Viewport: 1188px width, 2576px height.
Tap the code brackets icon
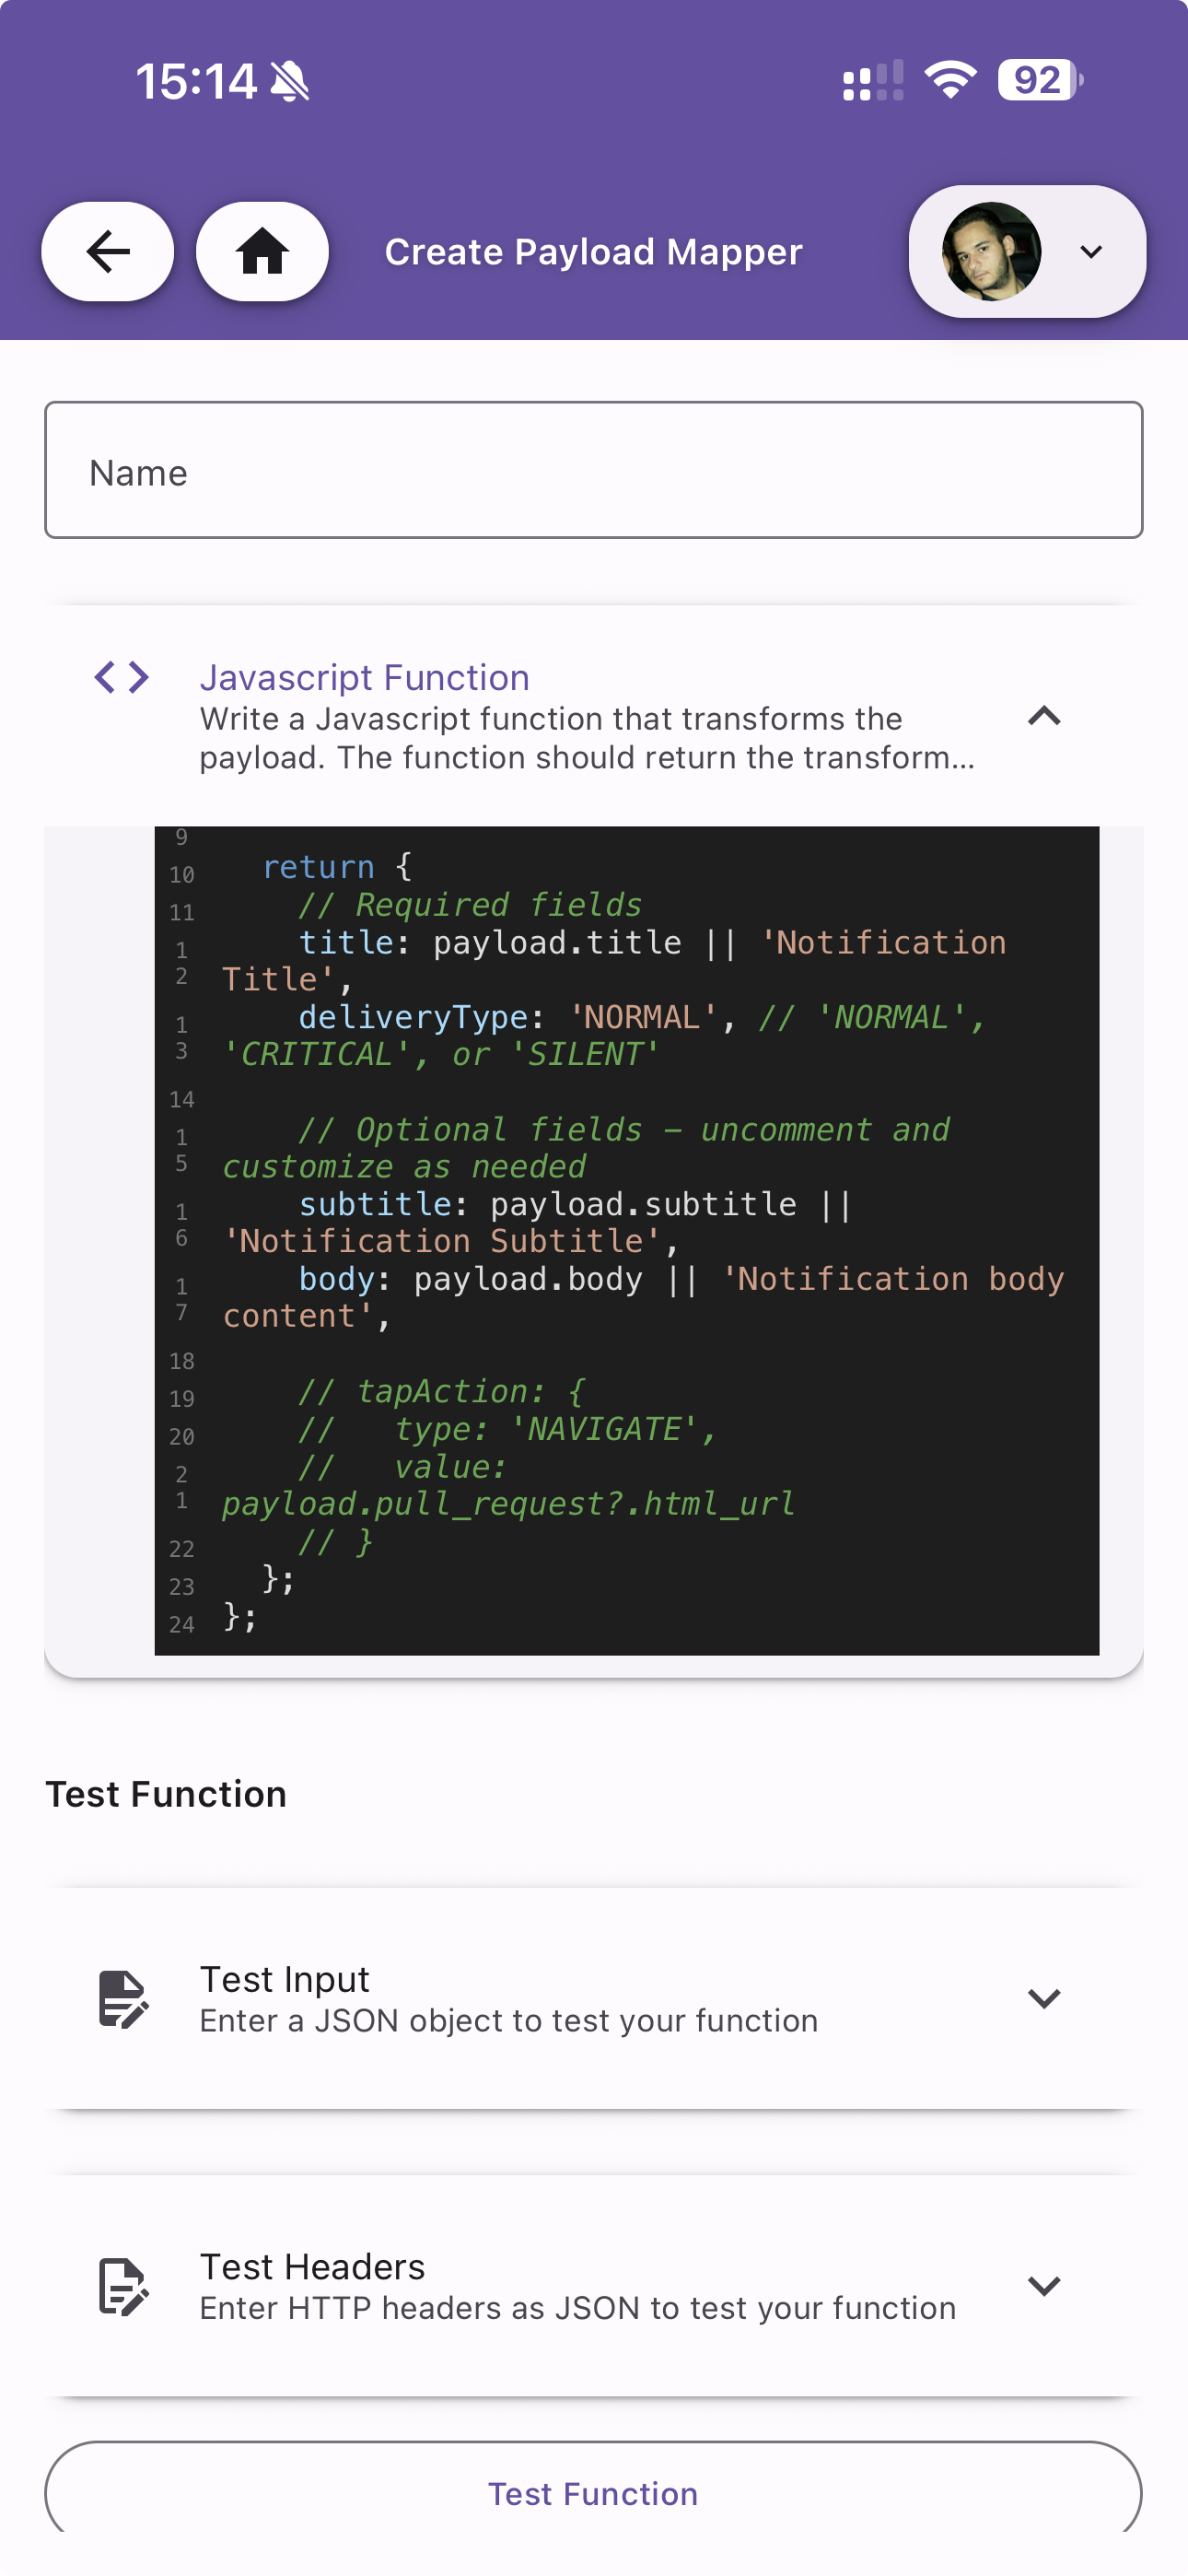pyautogui.click(x=122, y=678)
